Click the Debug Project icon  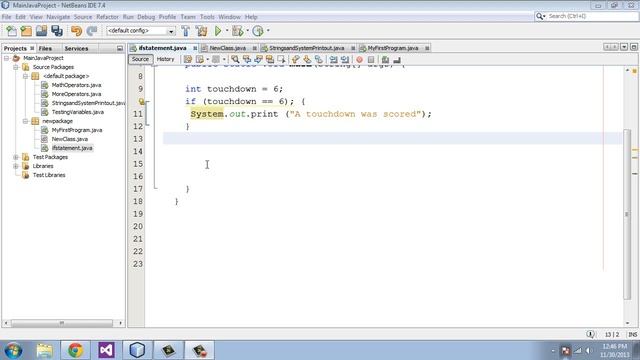coord(237,31)
